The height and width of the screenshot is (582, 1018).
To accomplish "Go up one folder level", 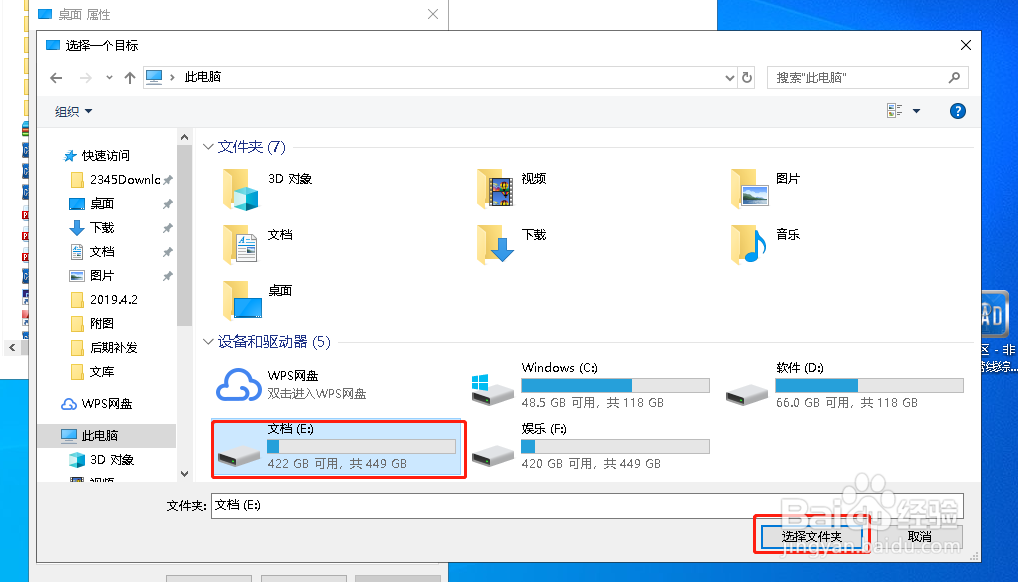I will [130, 78].
